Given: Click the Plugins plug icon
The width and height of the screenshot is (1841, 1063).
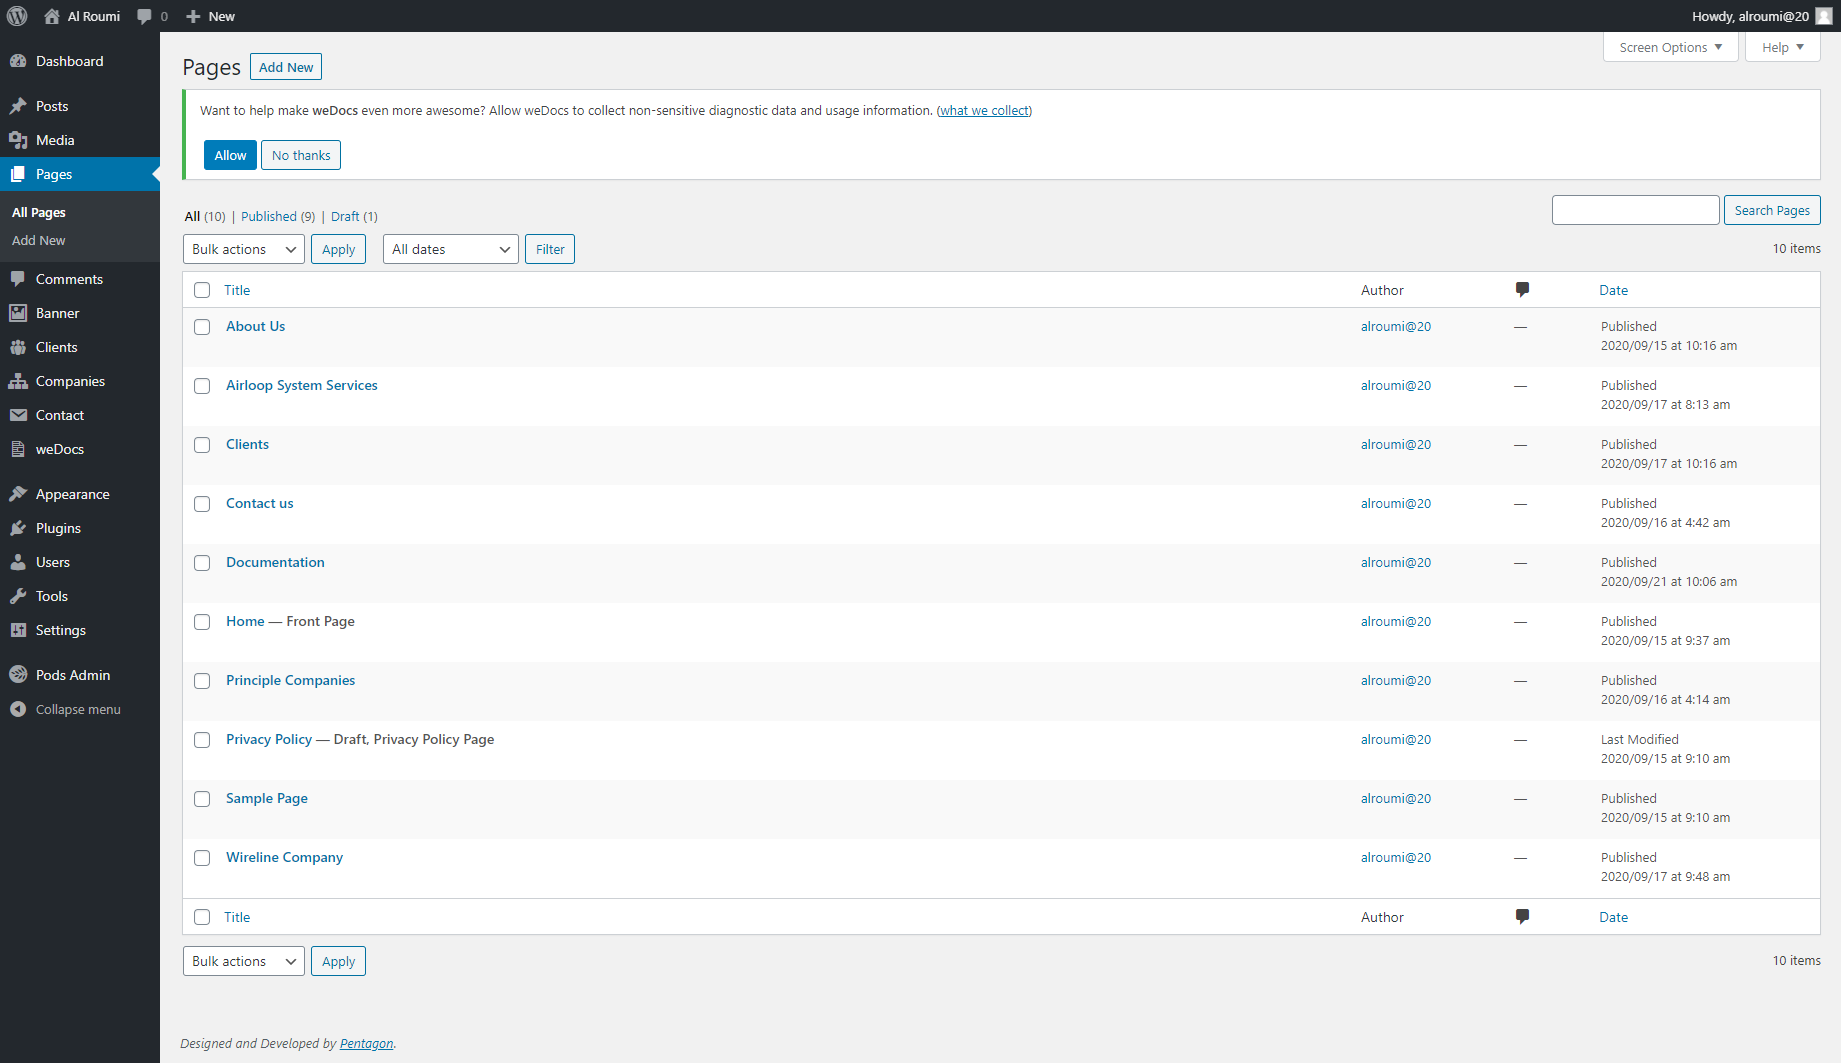Looking at the screenshot, I should point(18,528).
